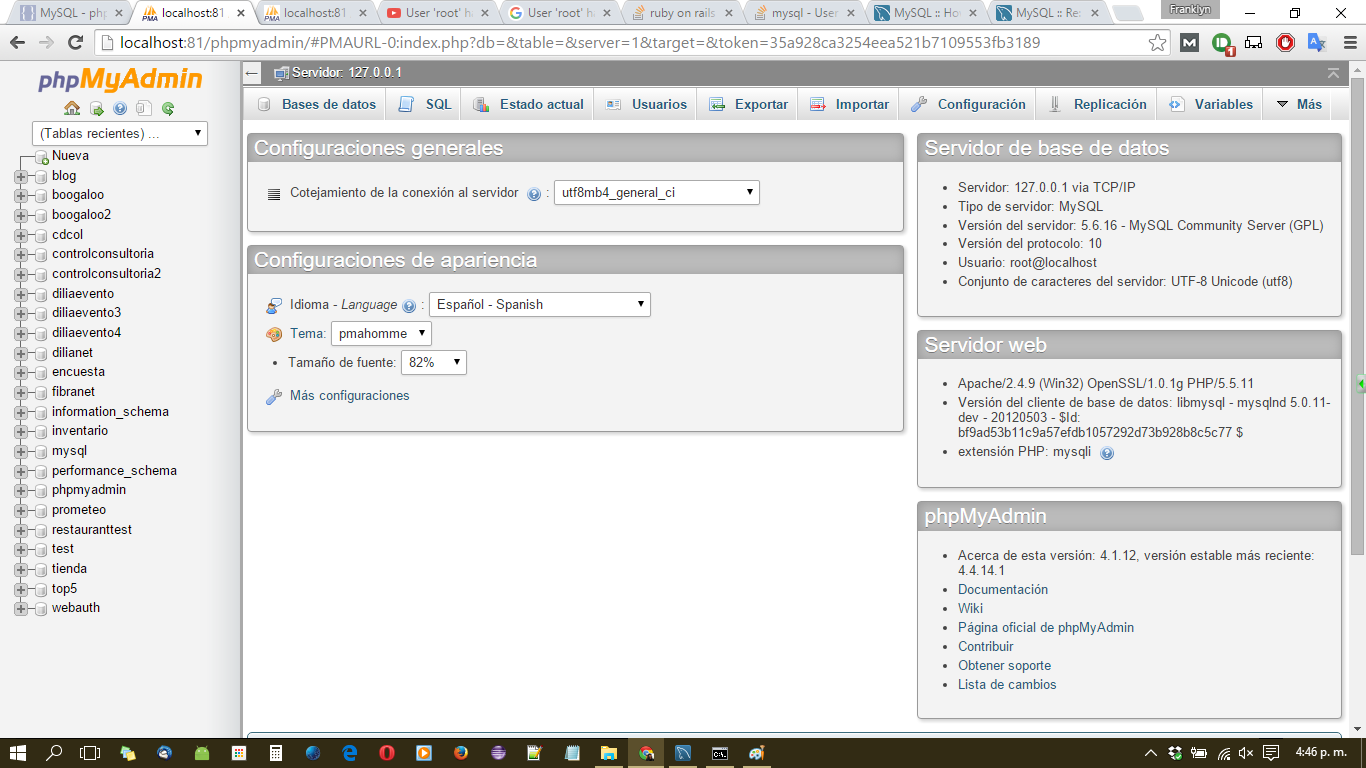
Task: Open the Más dropdown menu tab
Action: tap(1298, 104)
